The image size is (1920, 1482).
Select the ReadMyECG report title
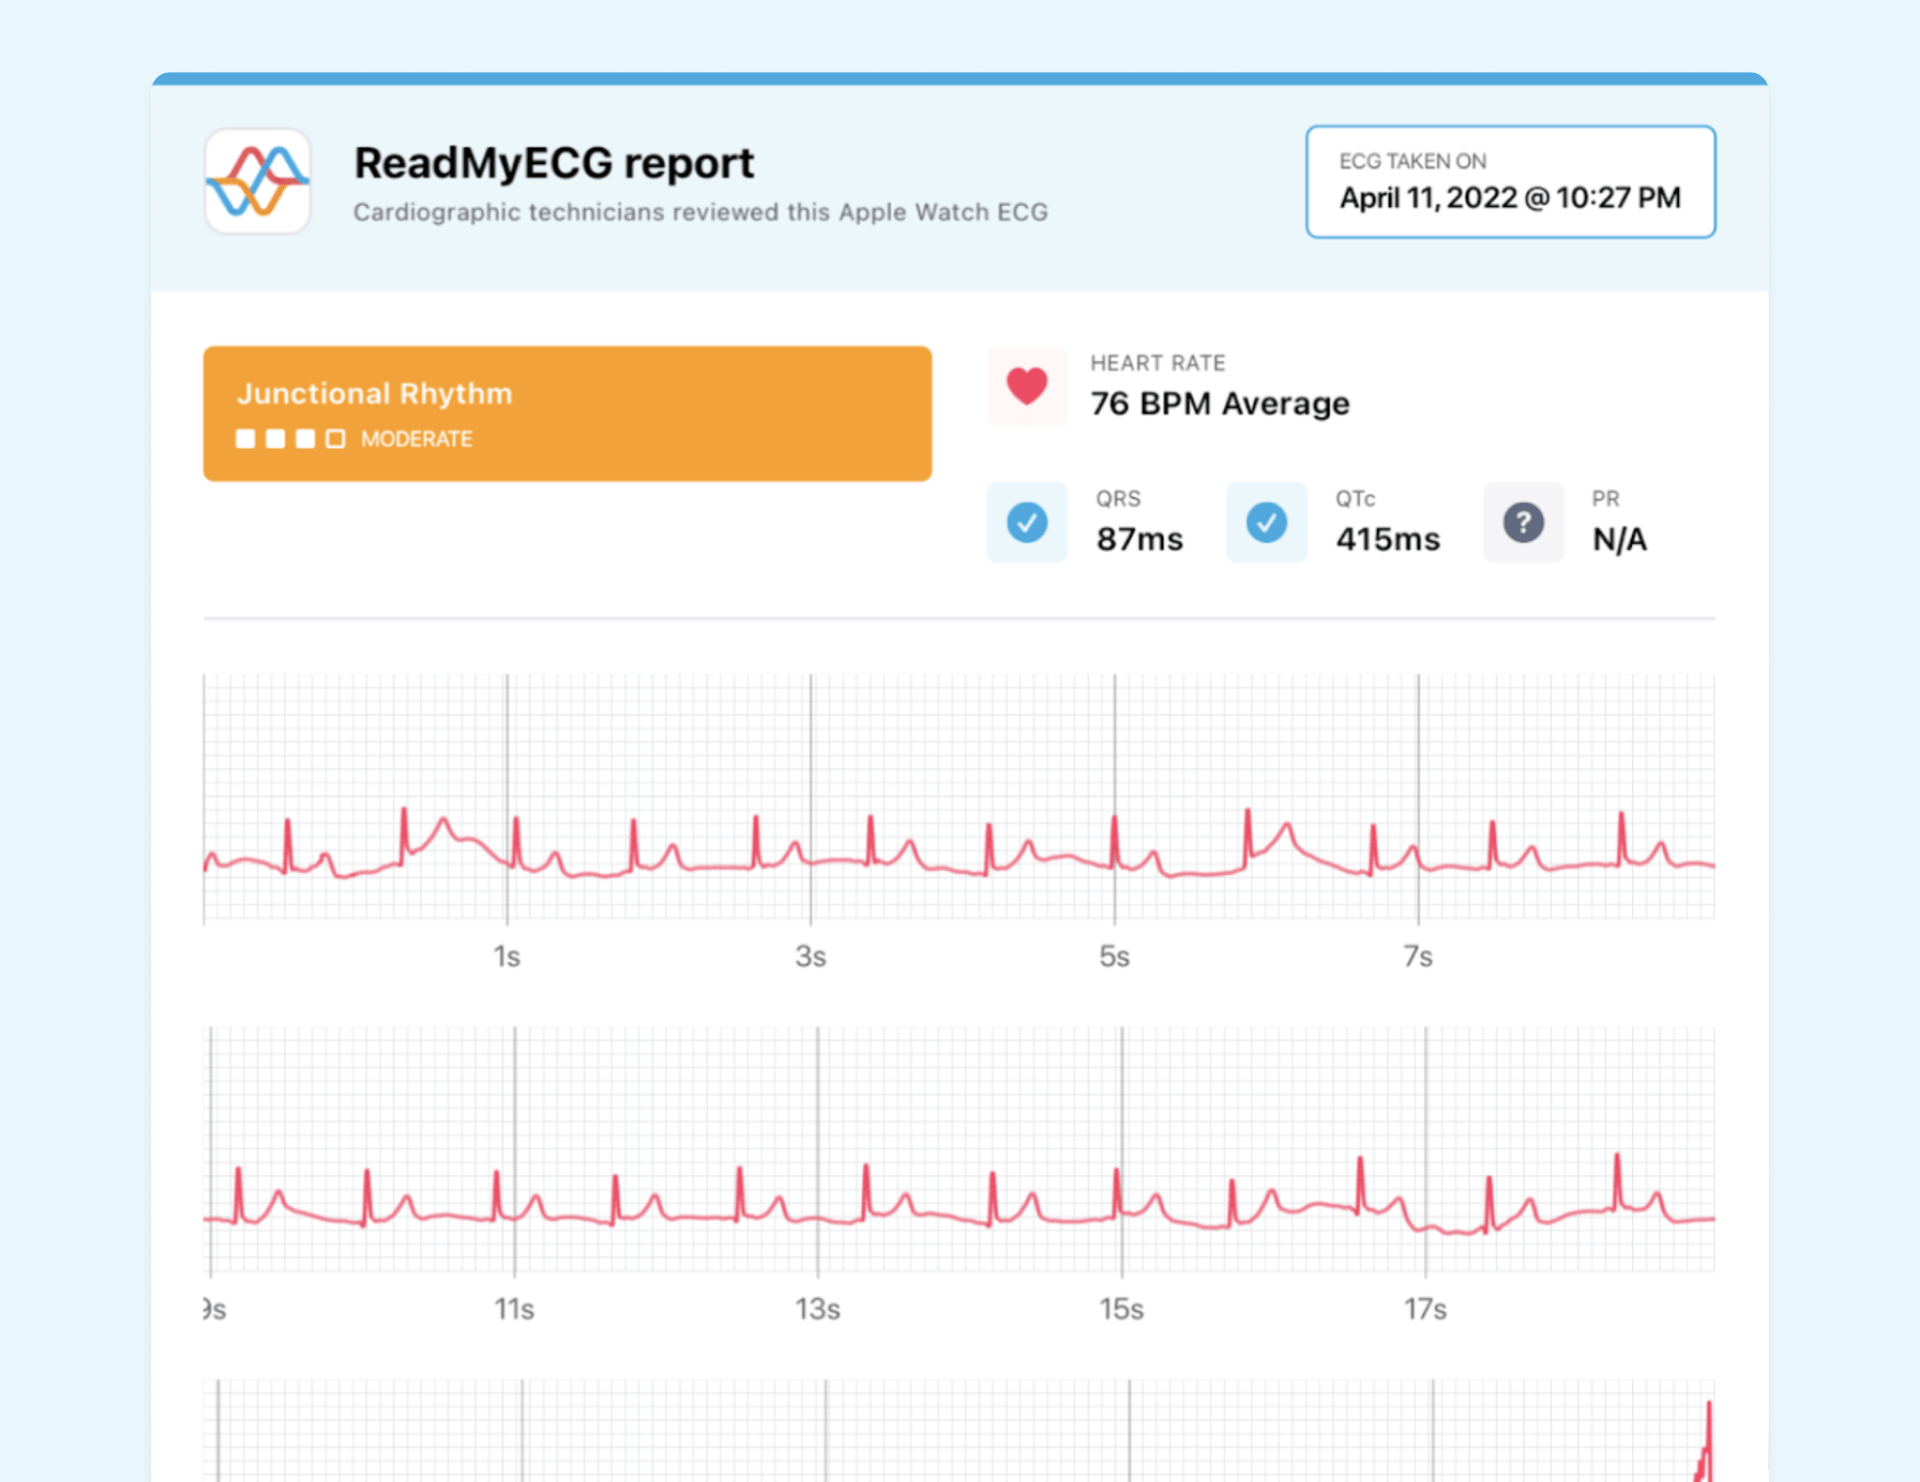coord(554,163)
